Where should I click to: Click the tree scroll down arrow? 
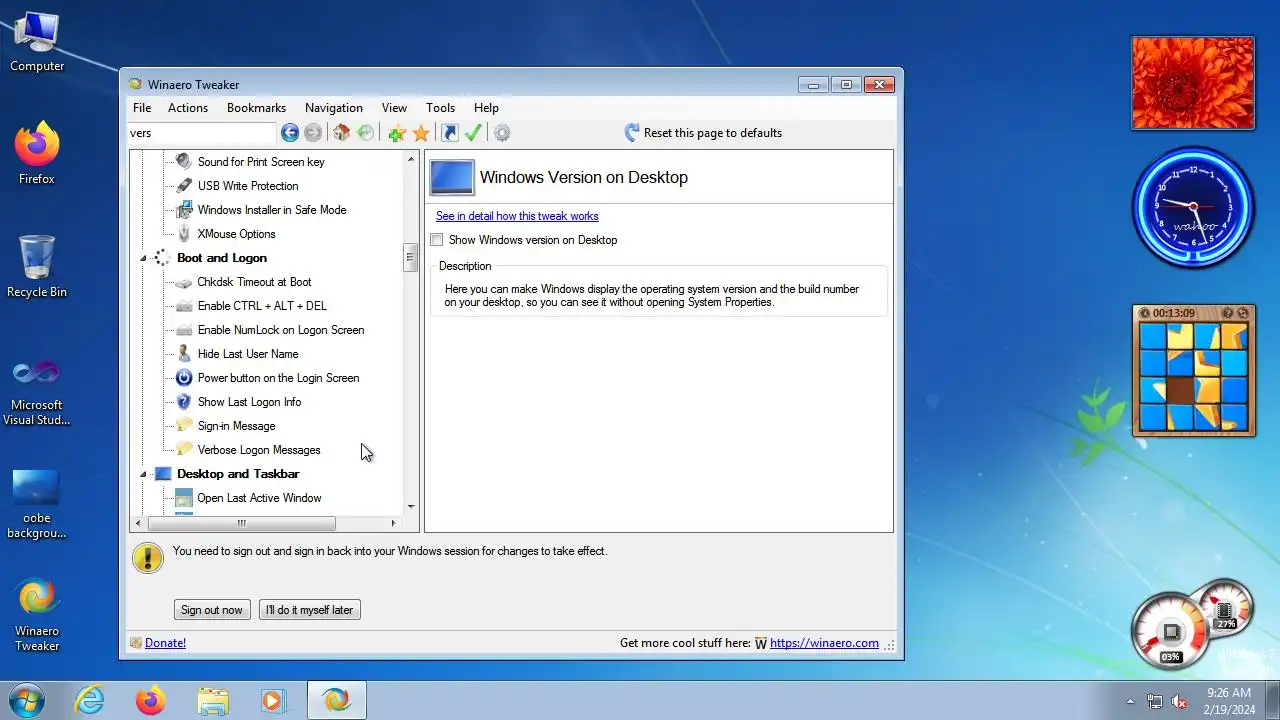pyautogui.click(x=410, y=507)
